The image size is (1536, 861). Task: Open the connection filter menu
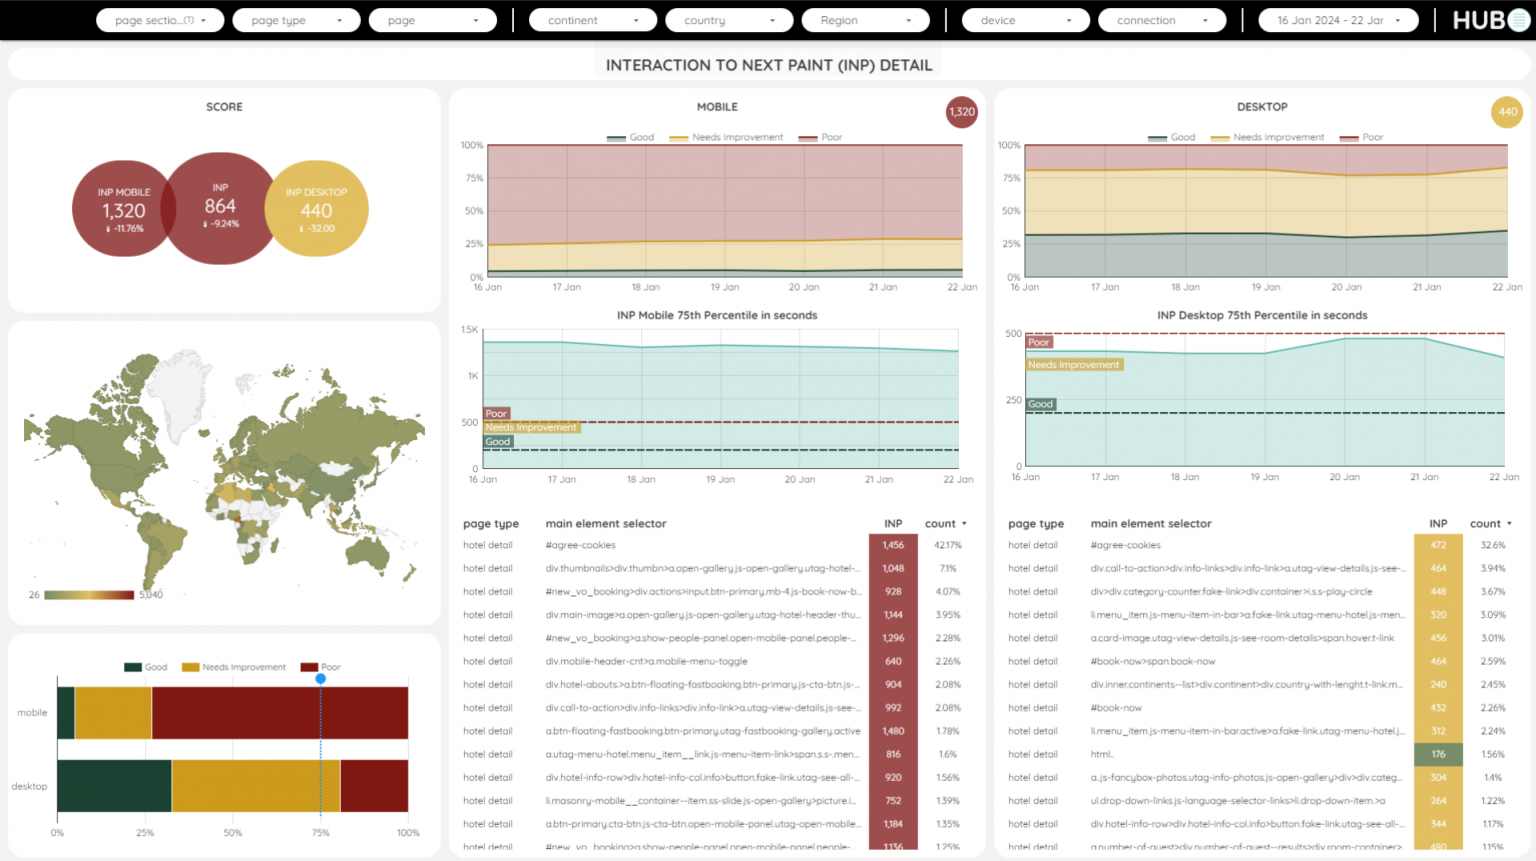(x=1162, y=19)
